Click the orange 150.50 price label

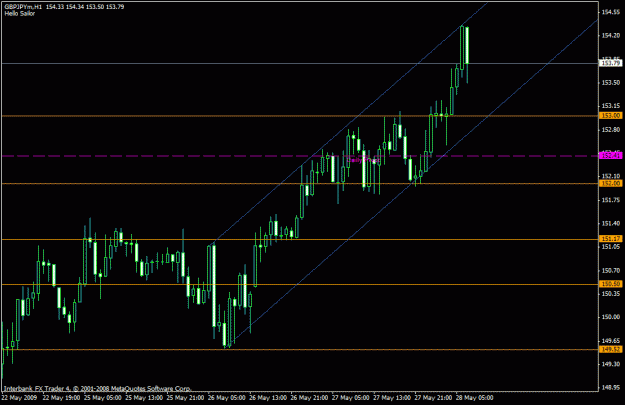611,284
